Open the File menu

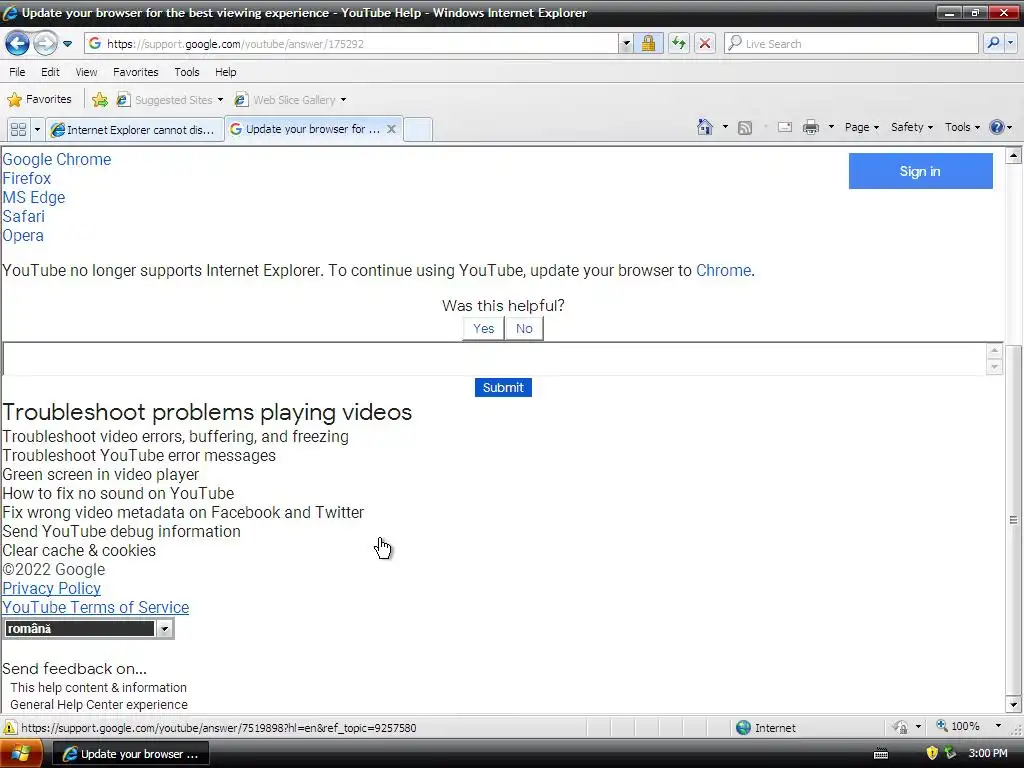17,72
